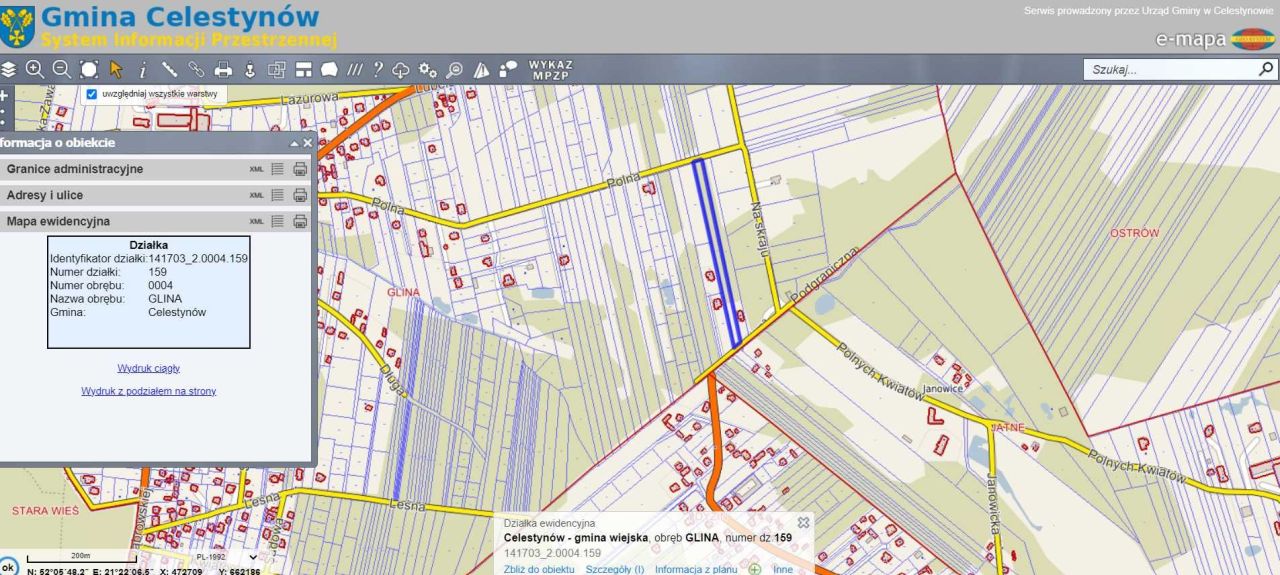Click the zoom out magnifier tool
This screenshot has width=1280, height=575.
(62, 70)
